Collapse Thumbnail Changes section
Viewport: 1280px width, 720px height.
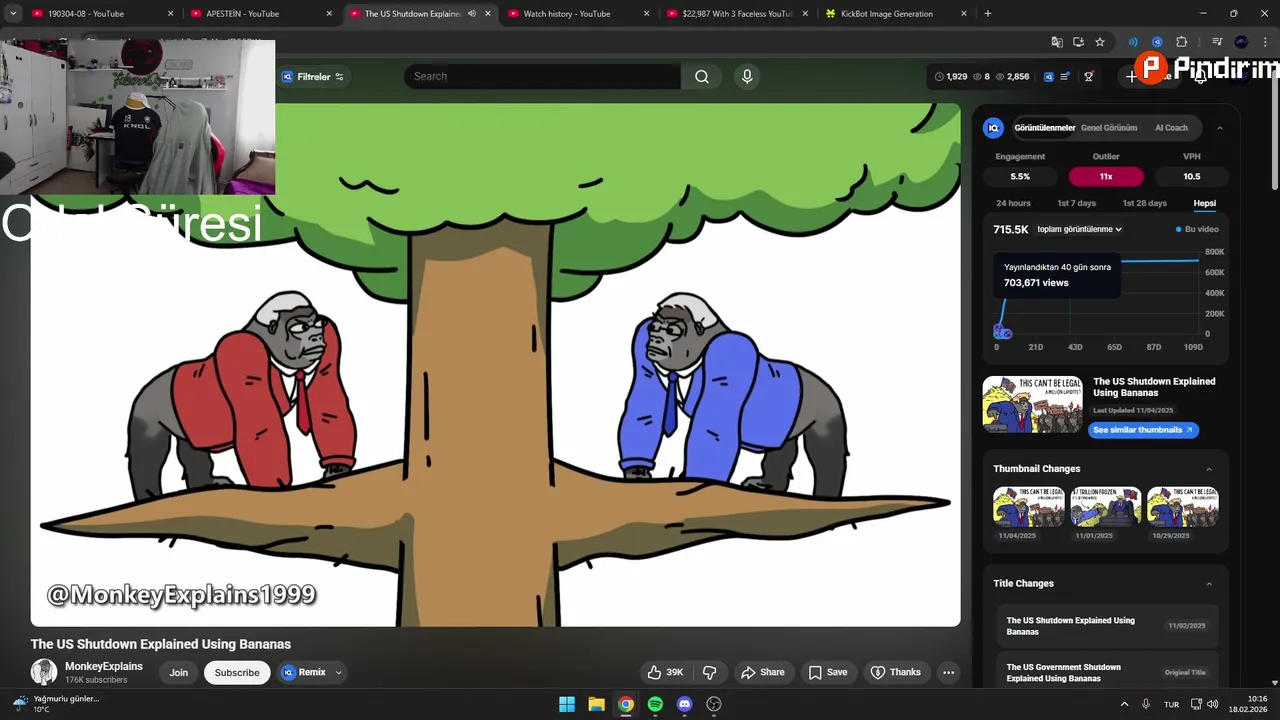point(1209,469)
